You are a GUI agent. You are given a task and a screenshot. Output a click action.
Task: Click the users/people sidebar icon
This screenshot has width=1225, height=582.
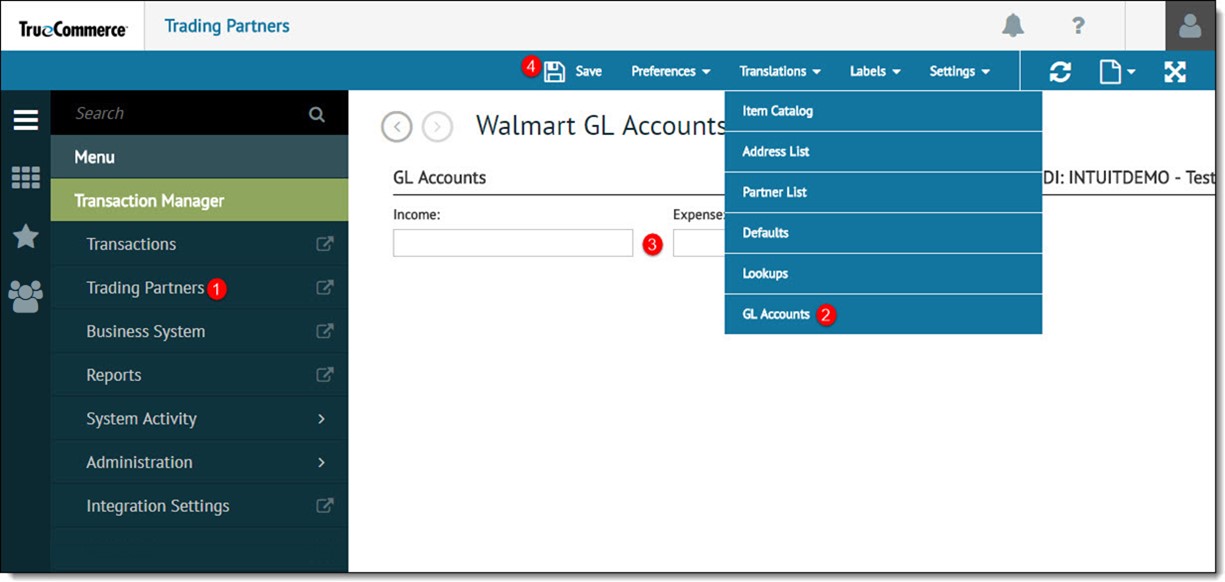pos(25,295)
